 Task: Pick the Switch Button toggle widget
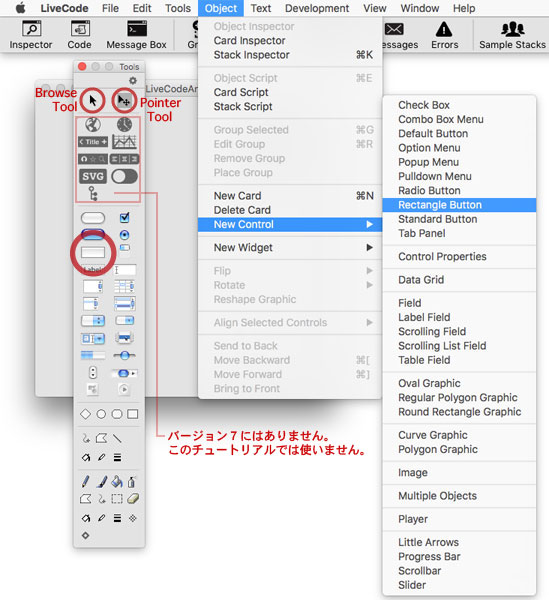(124, 176)
